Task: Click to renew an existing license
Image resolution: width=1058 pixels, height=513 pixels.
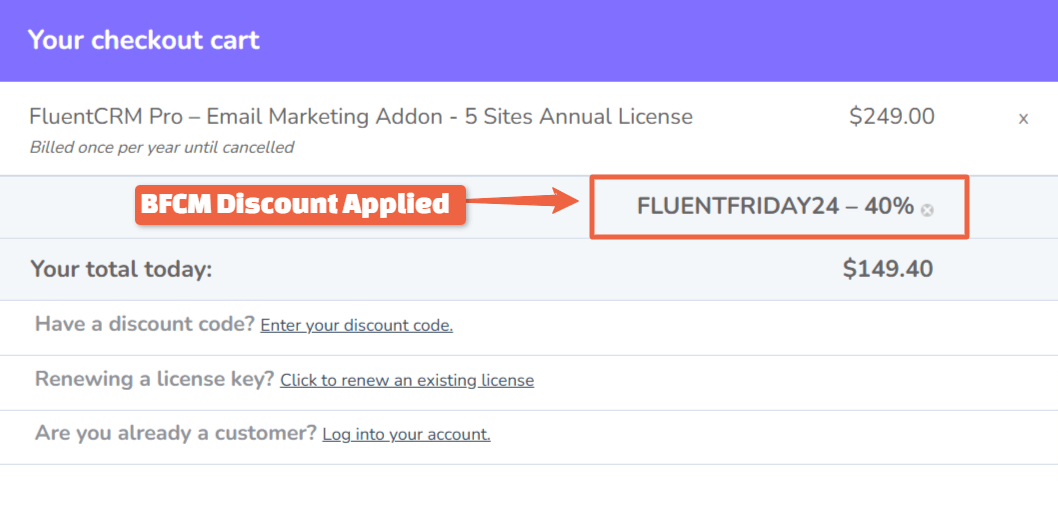Action: click(x=407, y=380)
